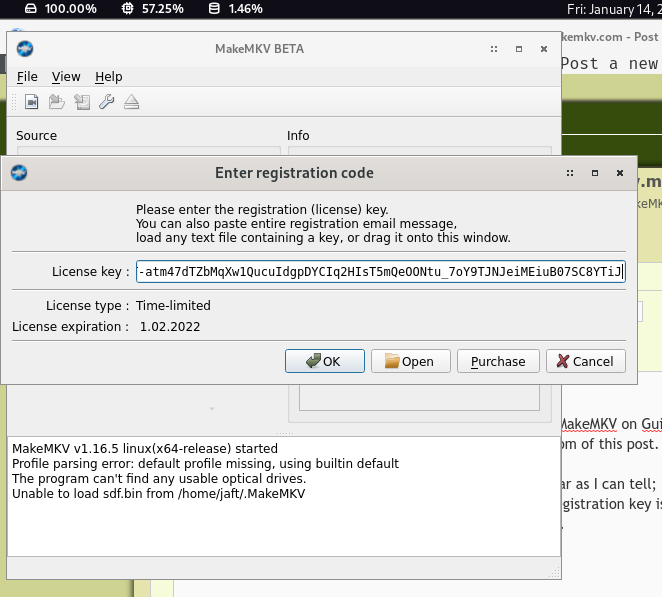The image size is (662, 597).
Task: Click the Open disc folder toolbar icon
Action: 57,102
